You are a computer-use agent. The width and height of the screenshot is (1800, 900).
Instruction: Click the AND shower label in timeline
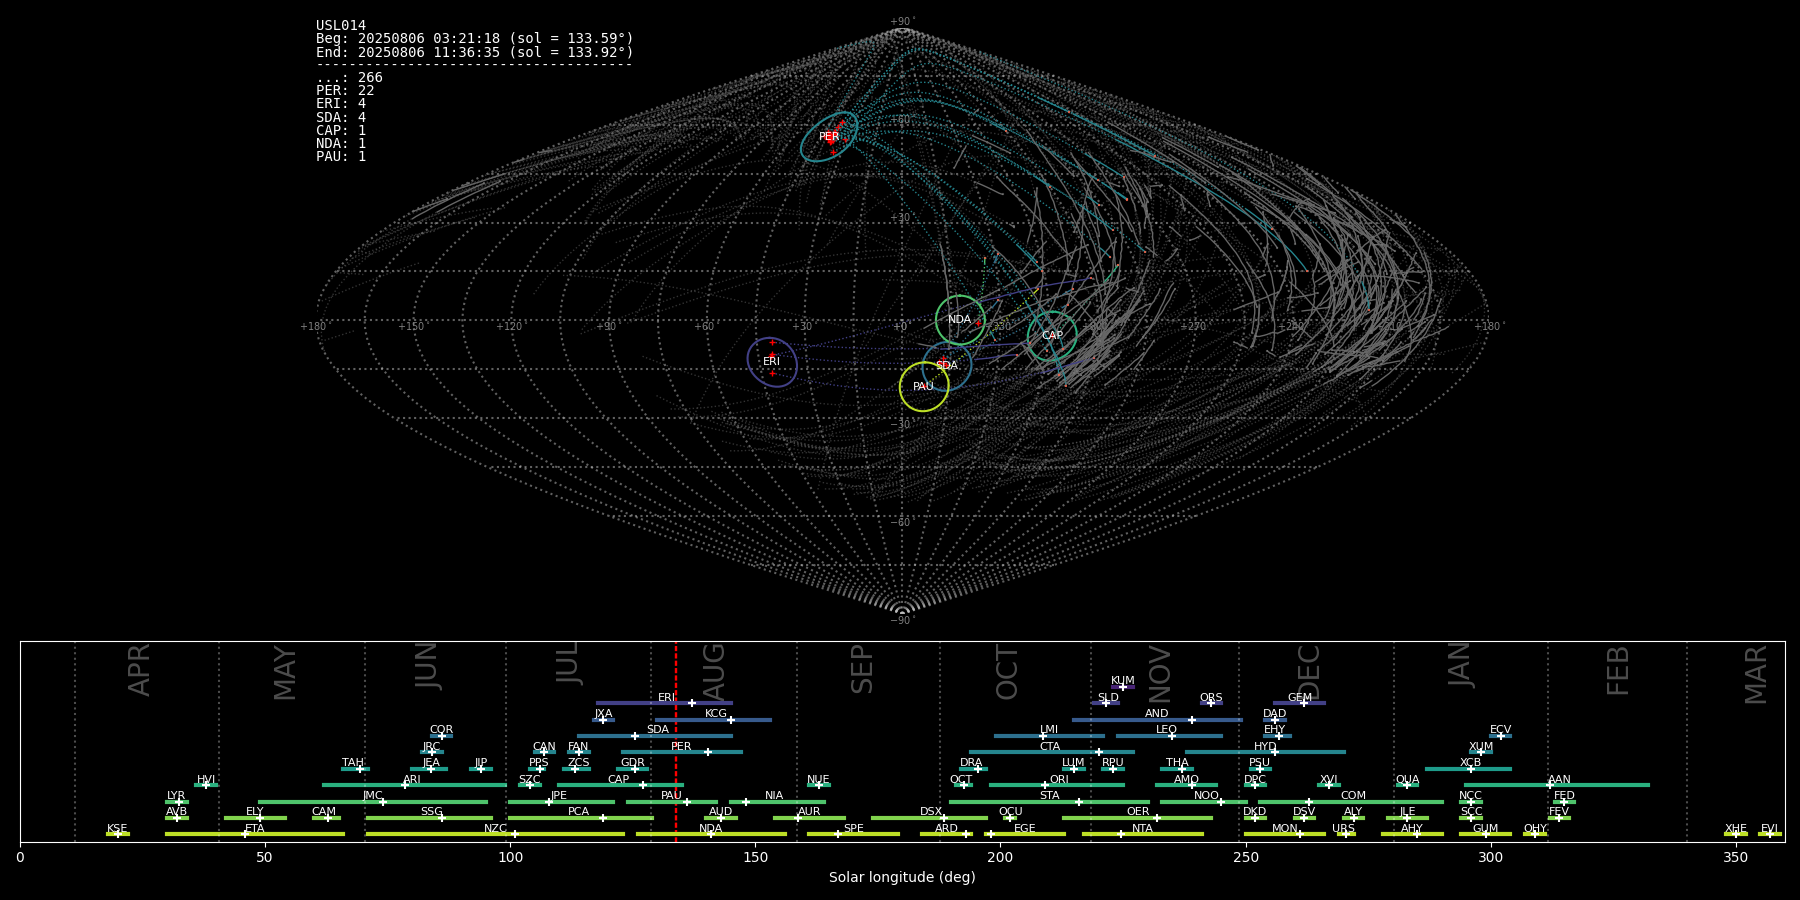point(1157,714)
